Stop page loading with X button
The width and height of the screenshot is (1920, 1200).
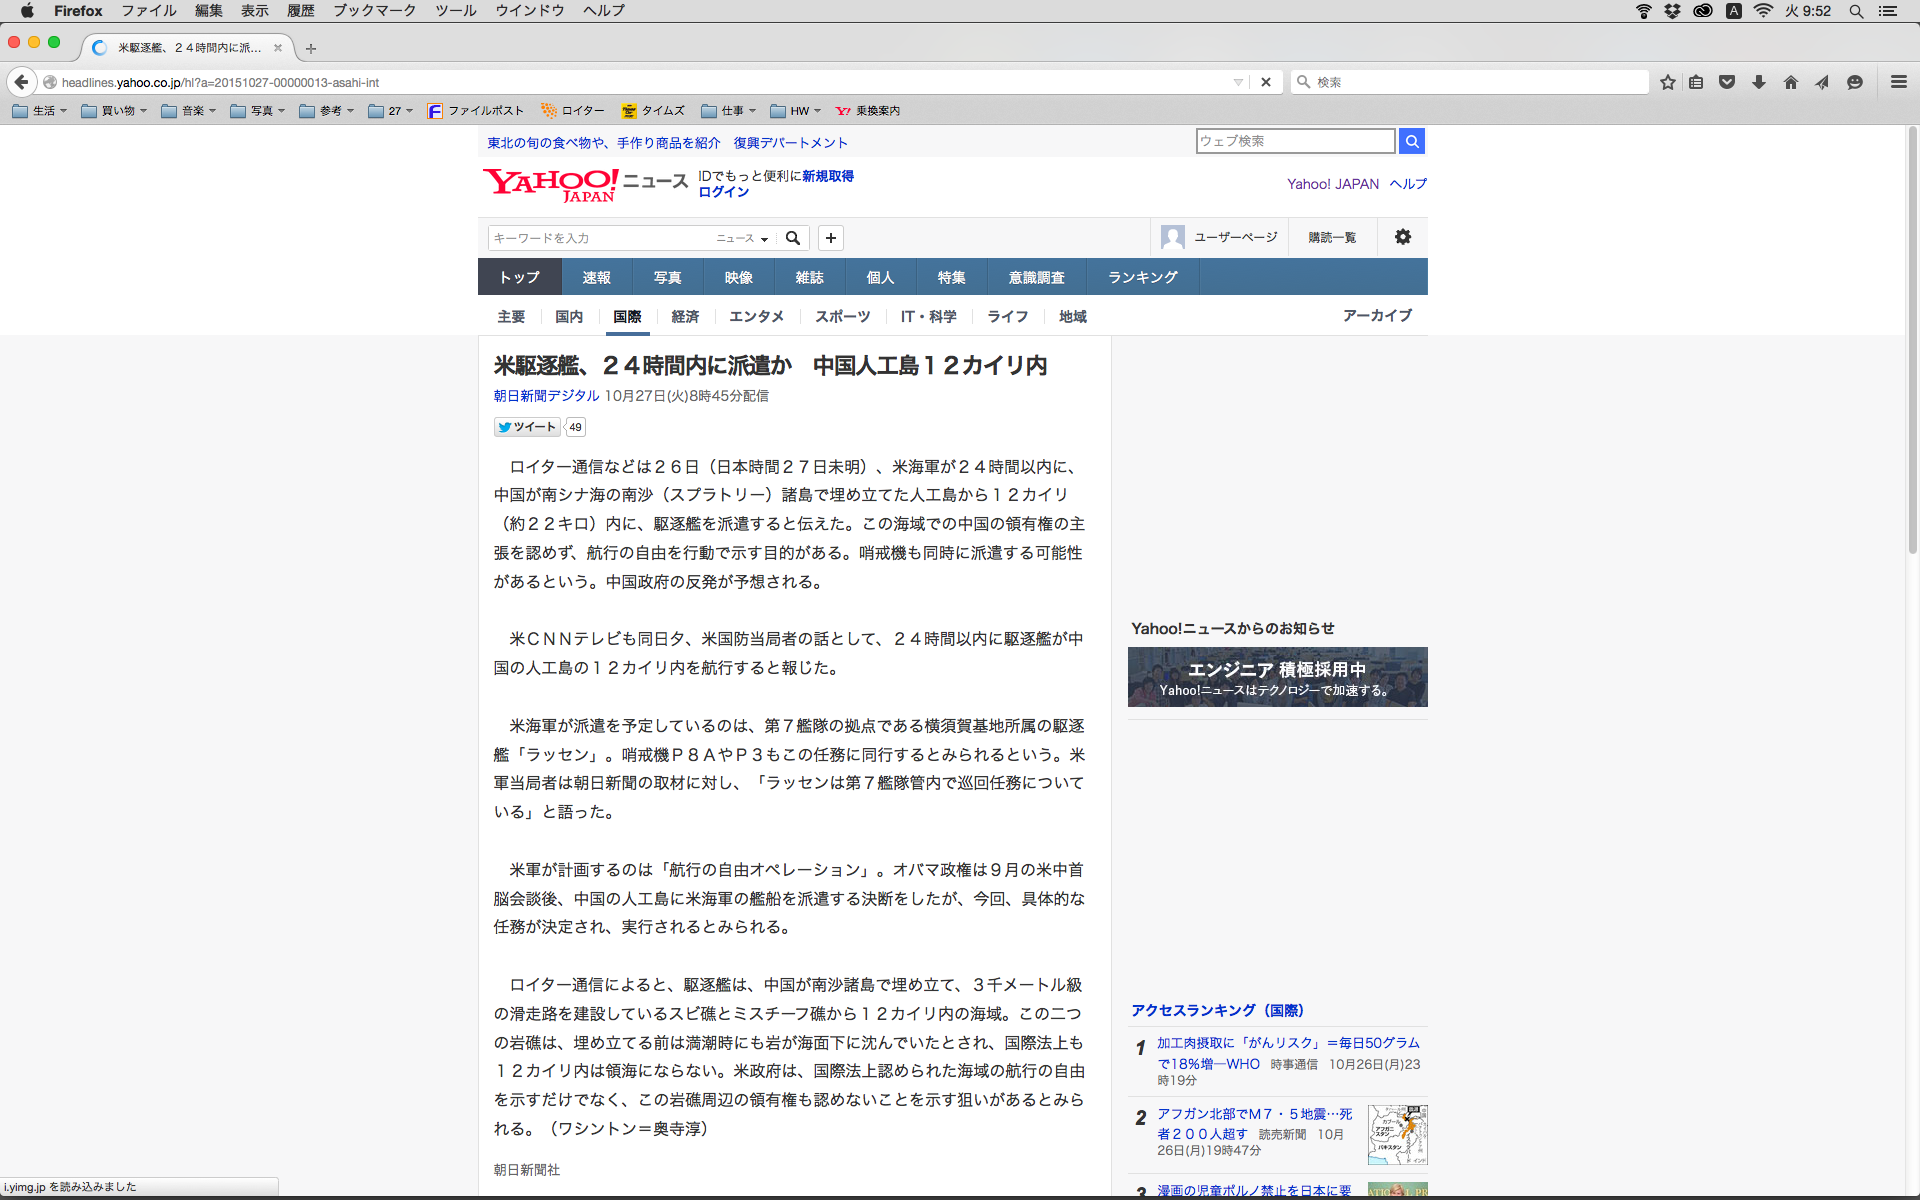coord(1266,82)
